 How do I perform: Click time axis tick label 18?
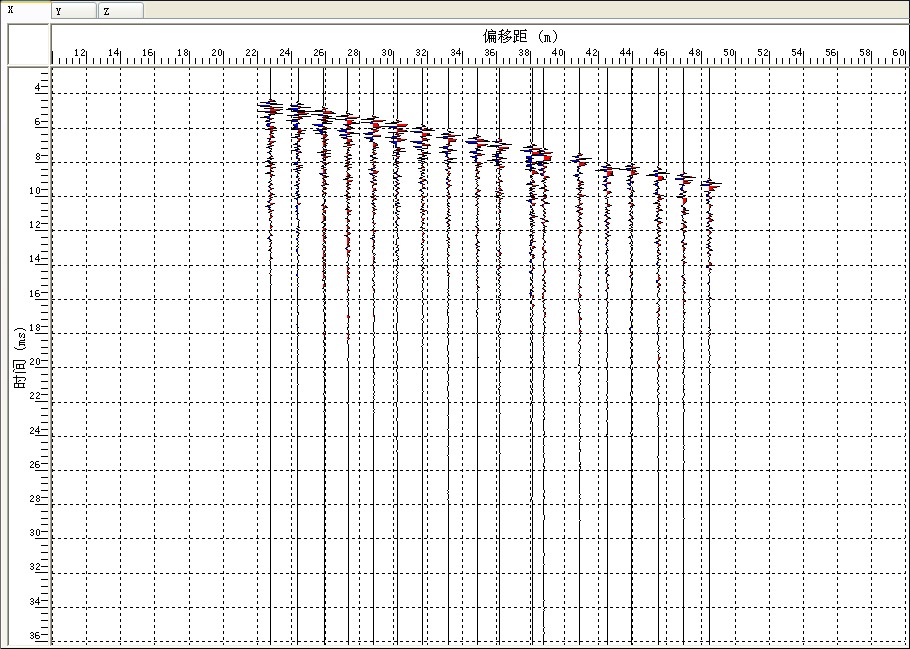pyautogui.click(x=35, y=327)
